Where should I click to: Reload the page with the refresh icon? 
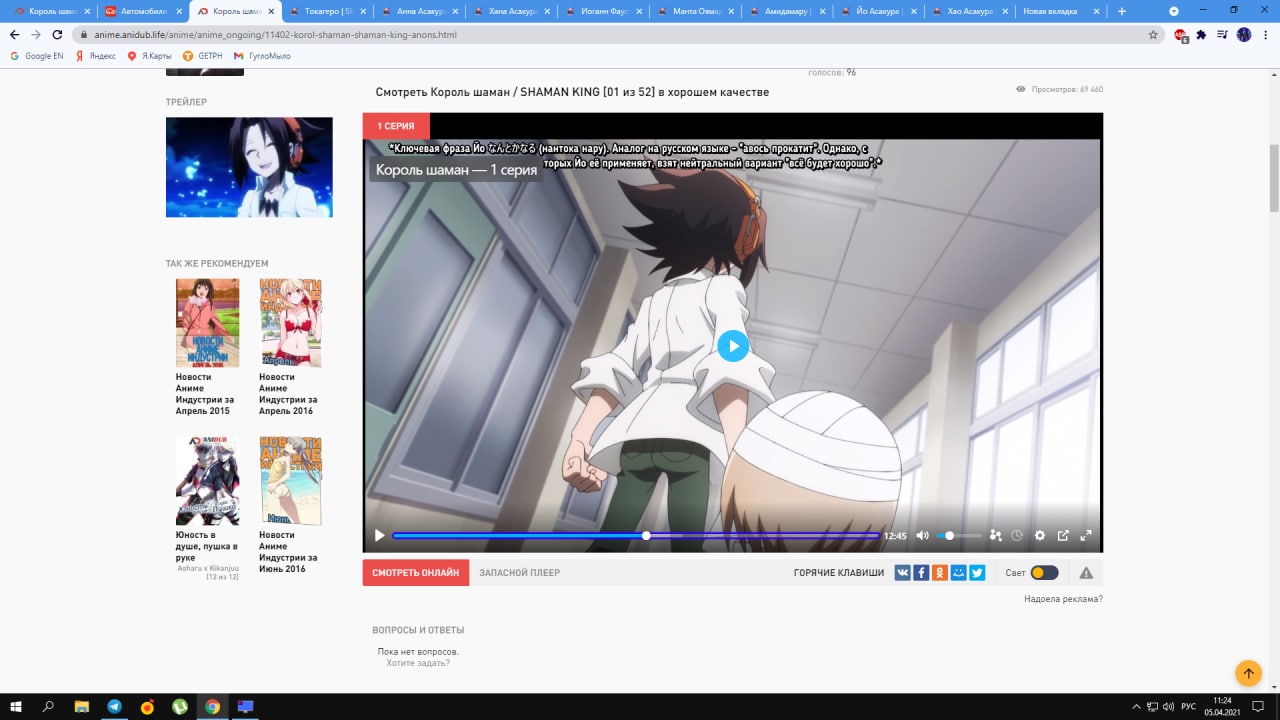(58, 34)
